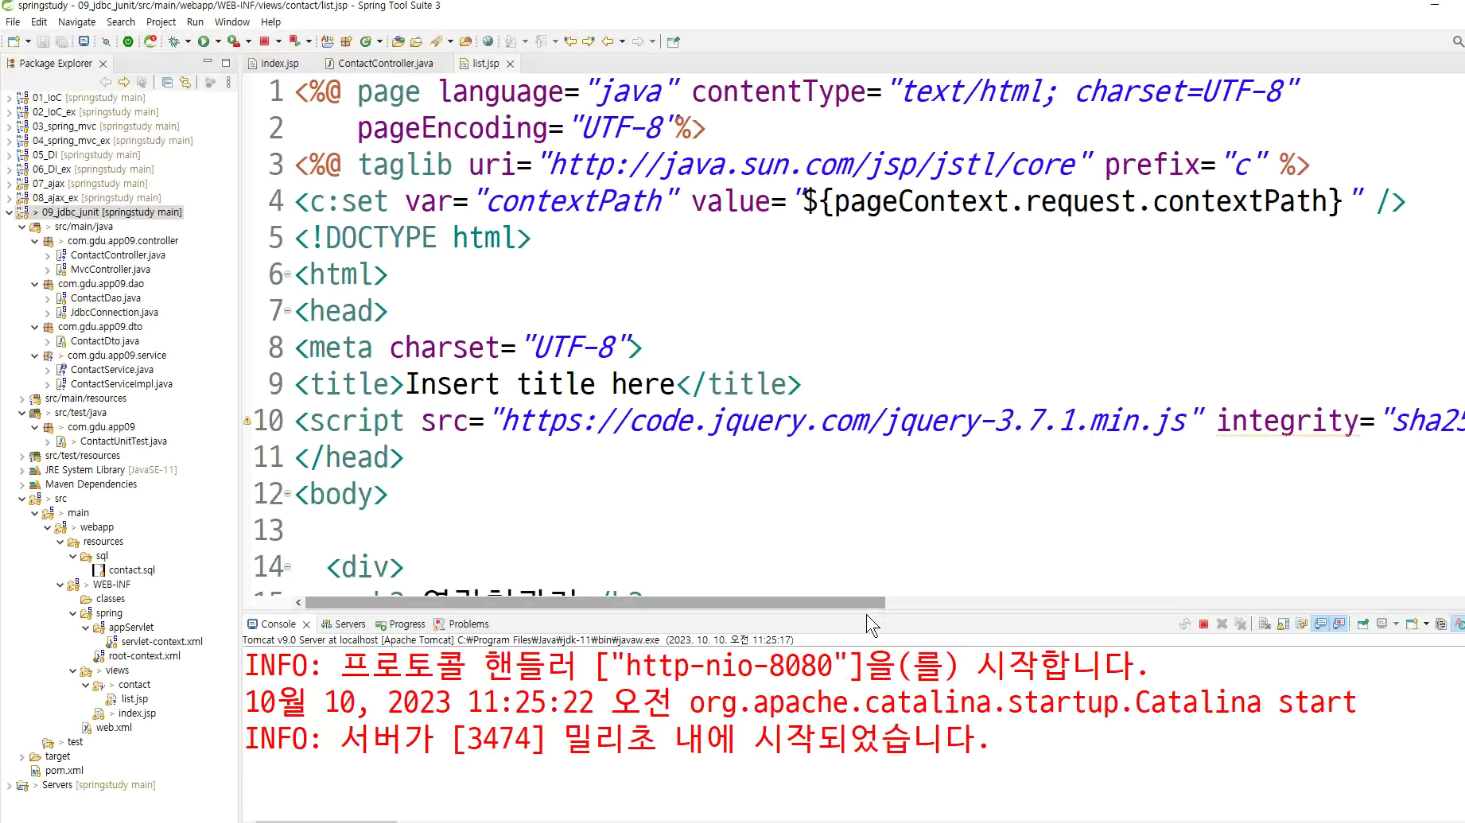Click the New file toolbar icon
The image size is (1465, 823).
(13, 42)
